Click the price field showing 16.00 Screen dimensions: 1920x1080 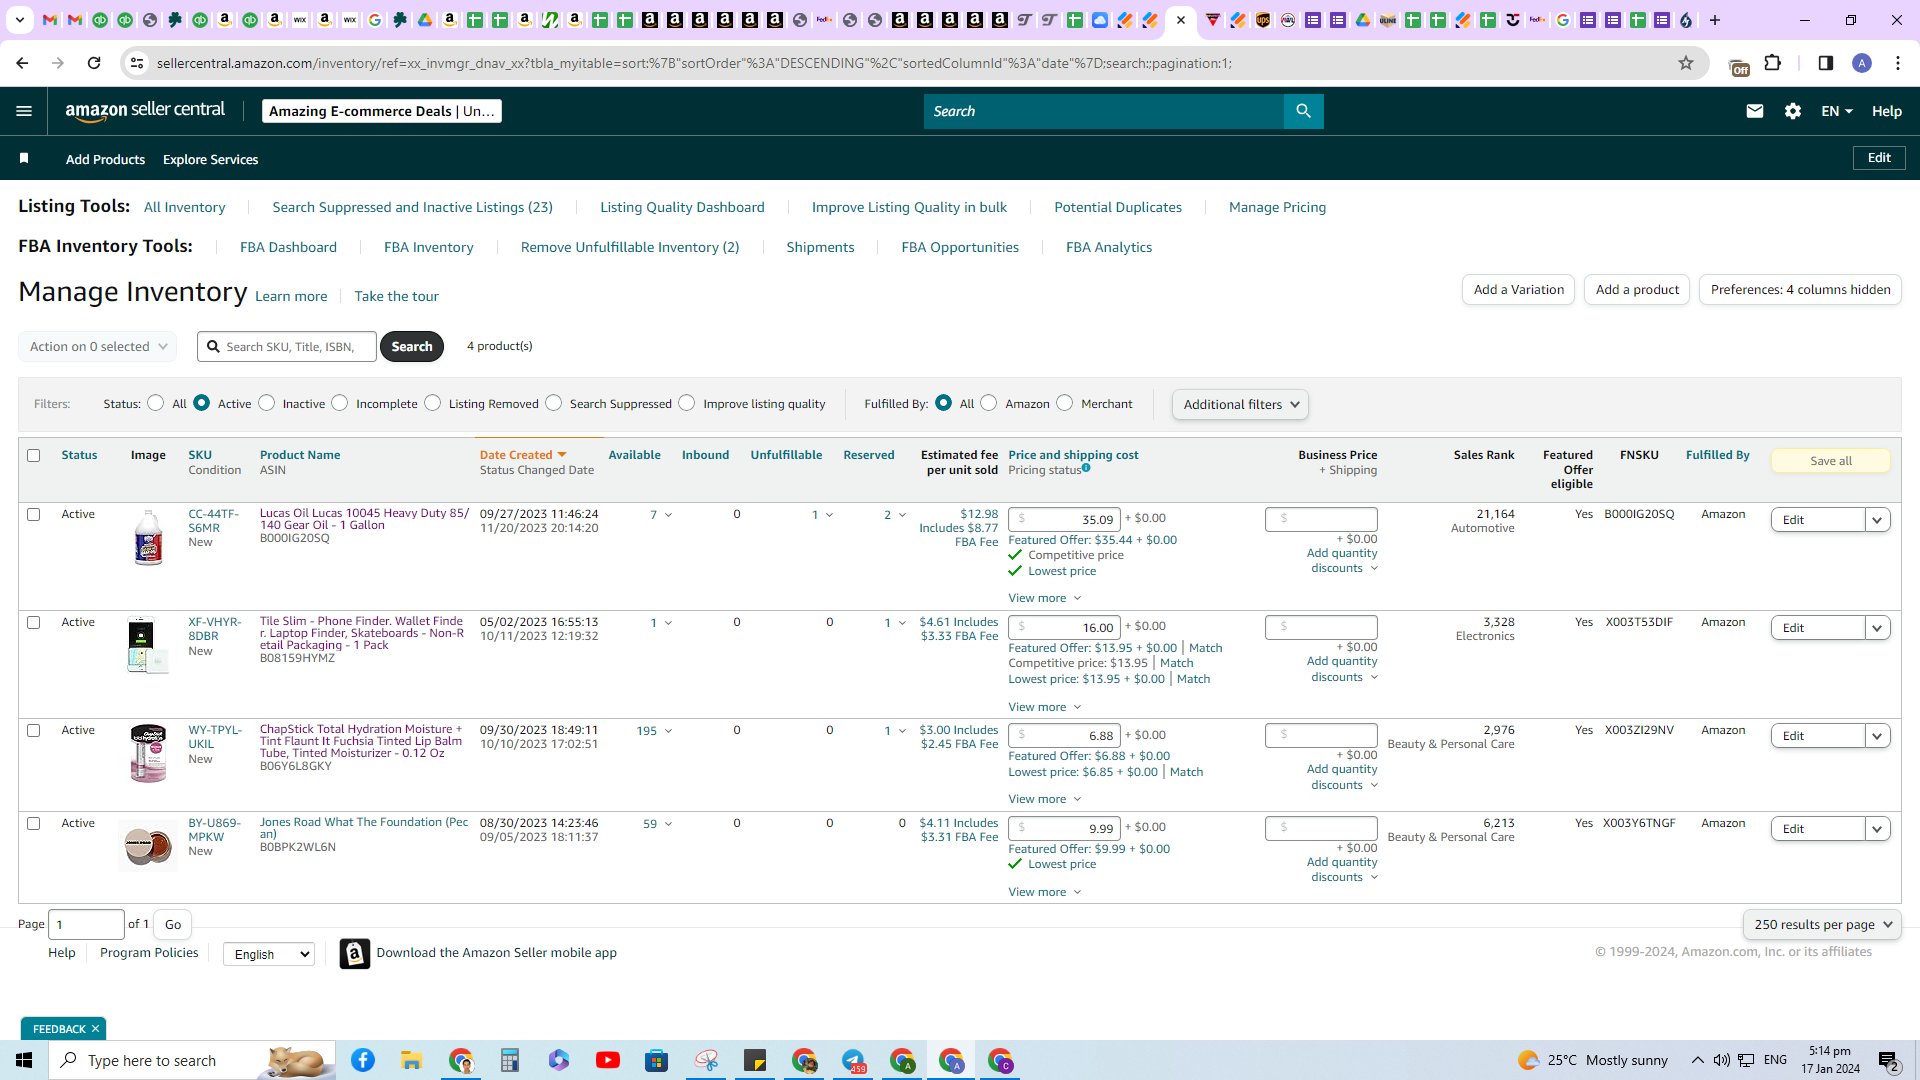[1064, 628]
